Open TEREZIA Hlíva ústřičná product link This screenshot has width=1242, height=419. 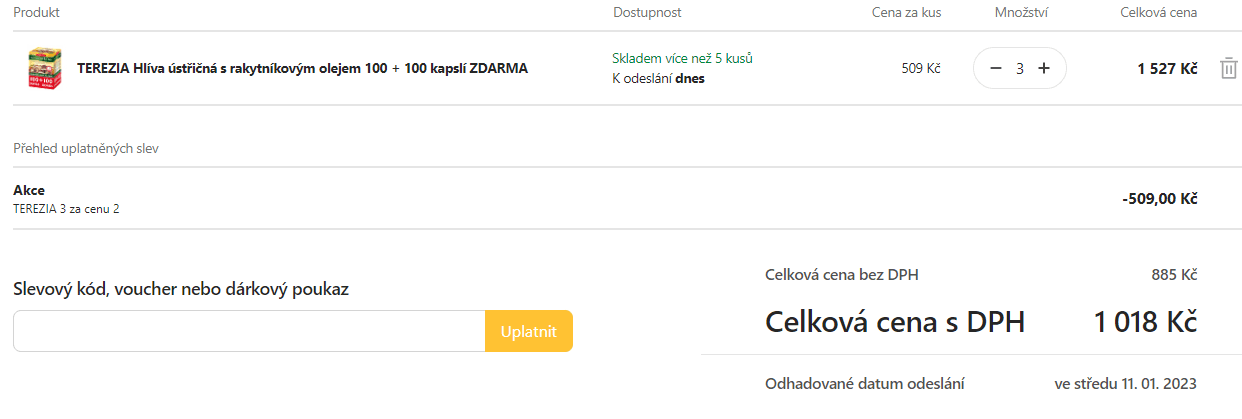[x=302, y=69]
